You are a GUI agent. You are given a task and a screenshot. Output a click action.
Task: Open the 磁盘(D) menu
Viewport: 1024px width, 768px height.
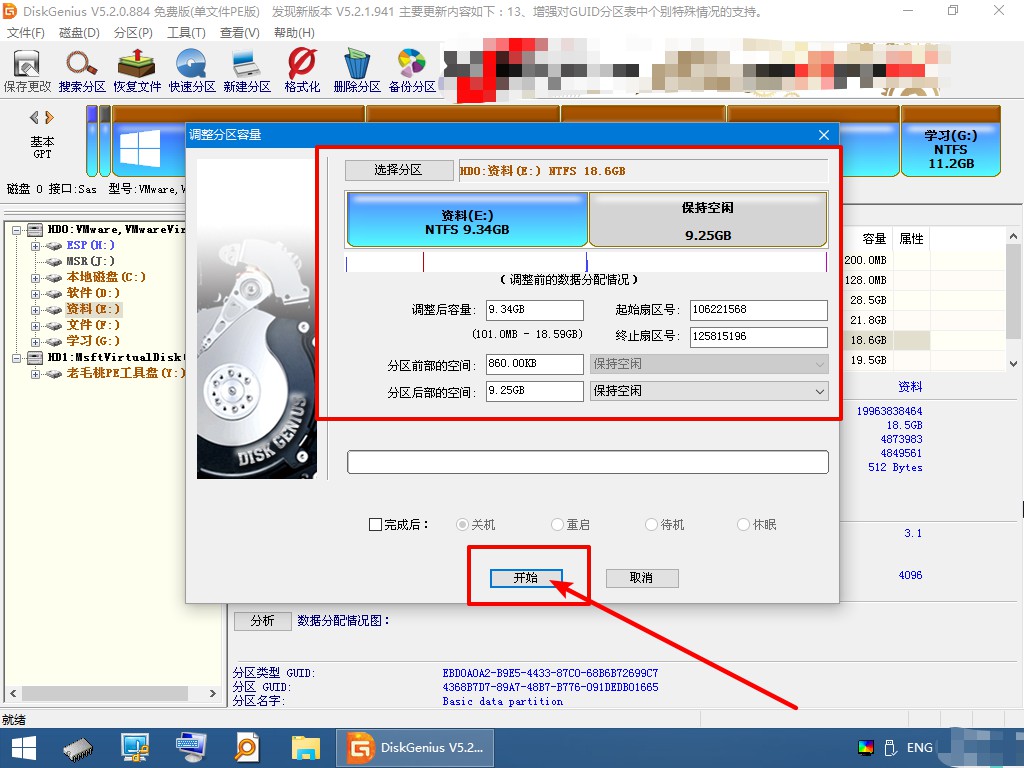pos(79,33)
